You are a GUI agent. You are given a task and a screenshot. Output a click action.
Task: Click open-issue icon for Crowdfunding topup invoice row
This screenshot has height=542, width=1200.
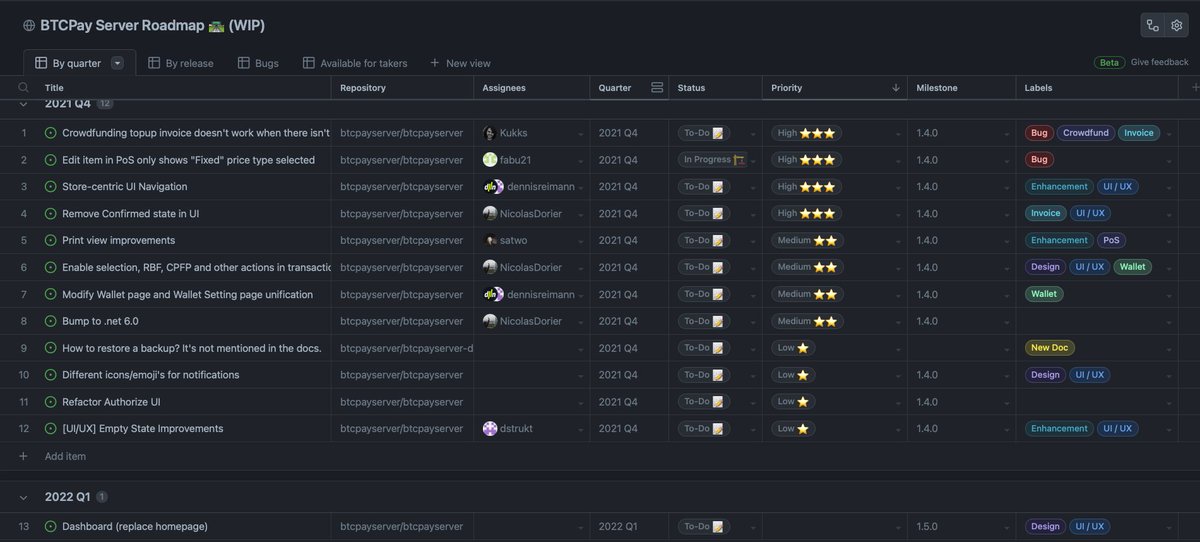[x=51, y=133]
